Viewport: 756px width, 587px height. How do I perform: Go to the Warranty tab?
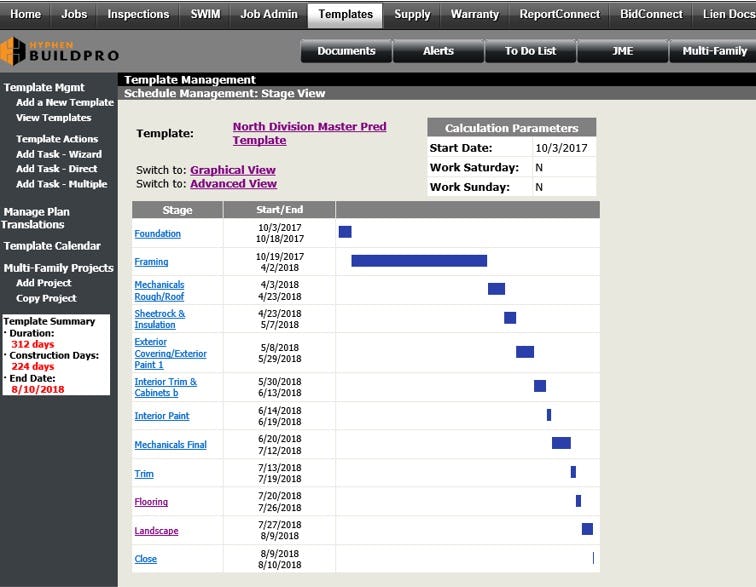(474, 14)
